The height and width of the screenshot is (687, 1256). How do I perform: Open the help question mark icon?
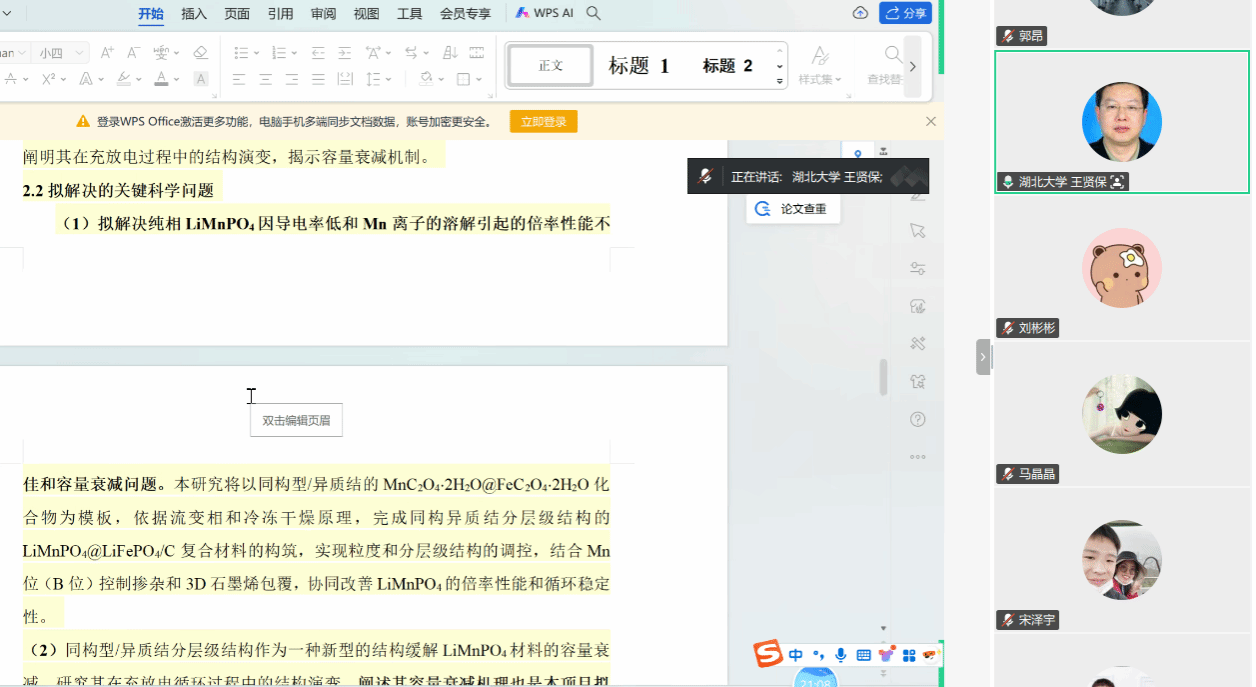click(917, 419)
